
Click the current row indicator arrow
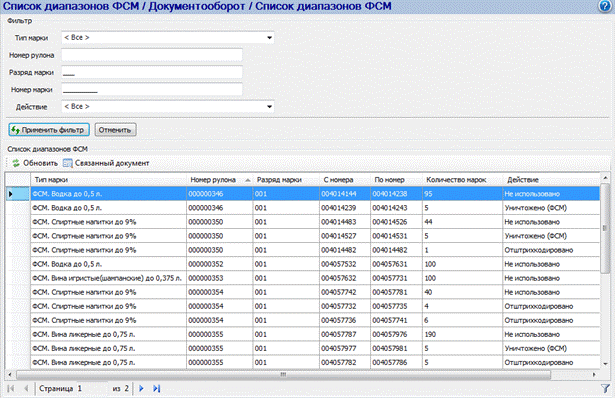[x=11, y=194]
